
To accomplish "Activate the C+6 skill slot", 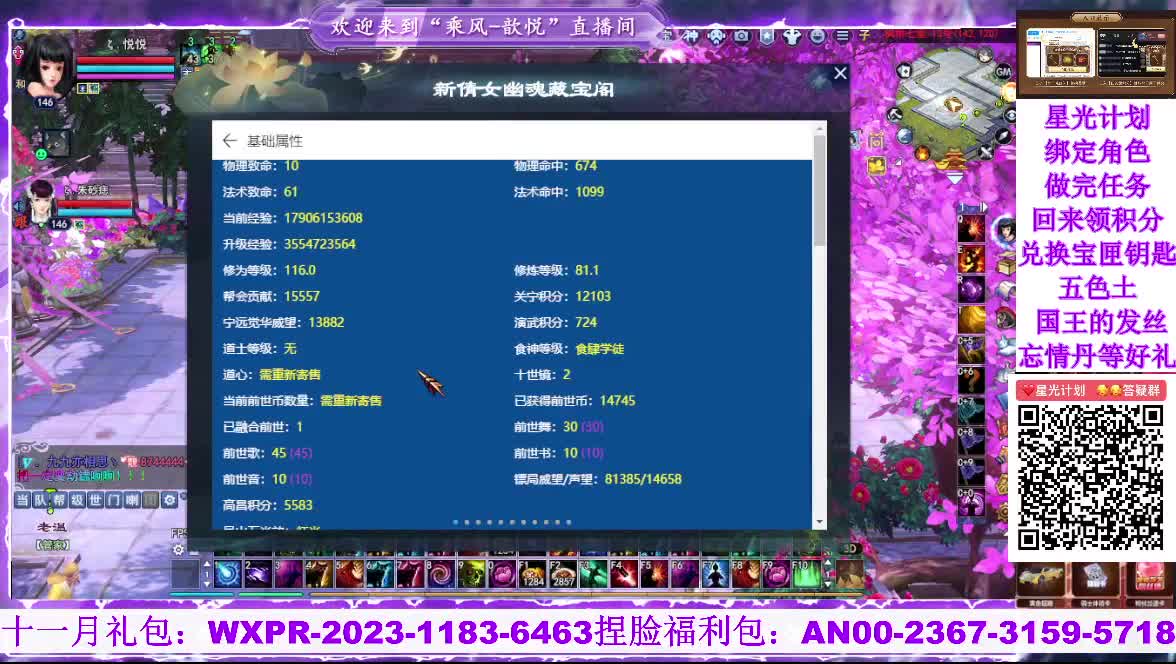I will [x=971, y=381].
